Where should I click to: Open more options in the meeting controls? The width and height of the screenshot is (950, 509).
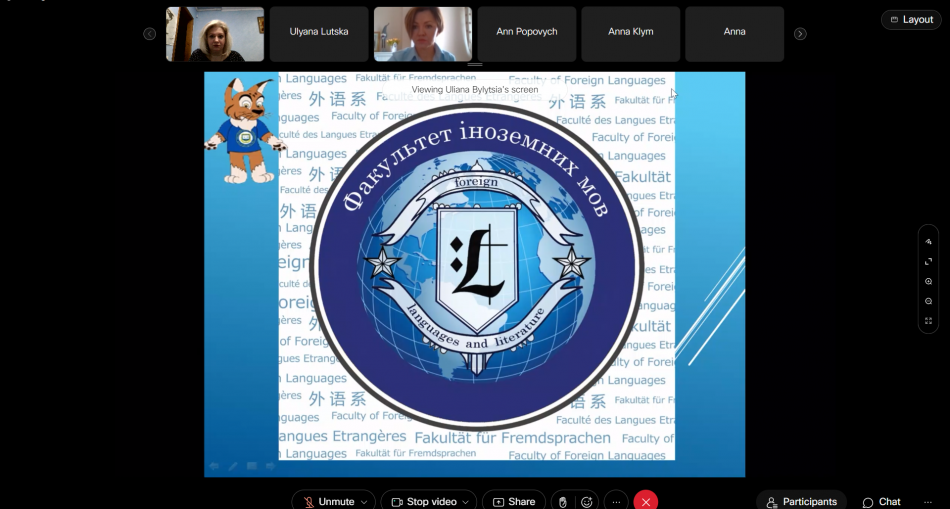617,501
